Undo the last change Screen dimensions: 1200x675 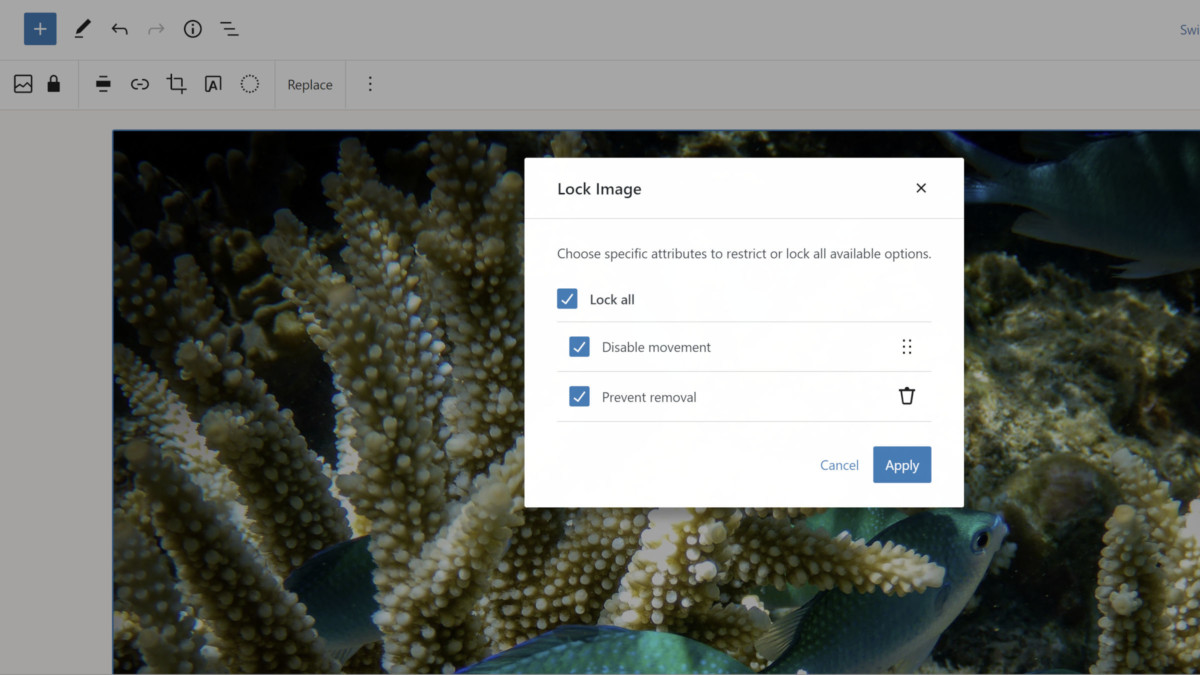pos(119,29)
